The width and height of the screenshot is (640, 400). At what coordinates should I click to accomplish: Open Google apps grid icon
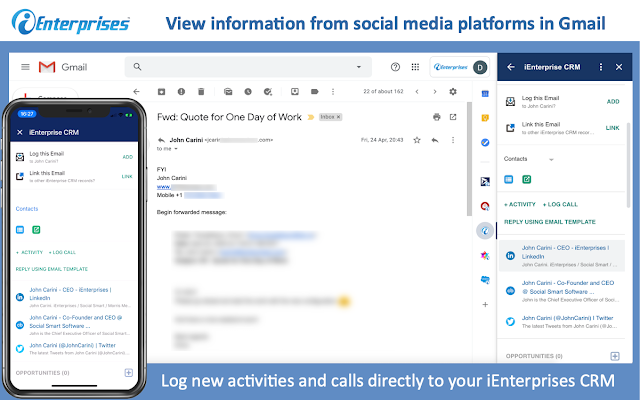(x=415, y=67)
